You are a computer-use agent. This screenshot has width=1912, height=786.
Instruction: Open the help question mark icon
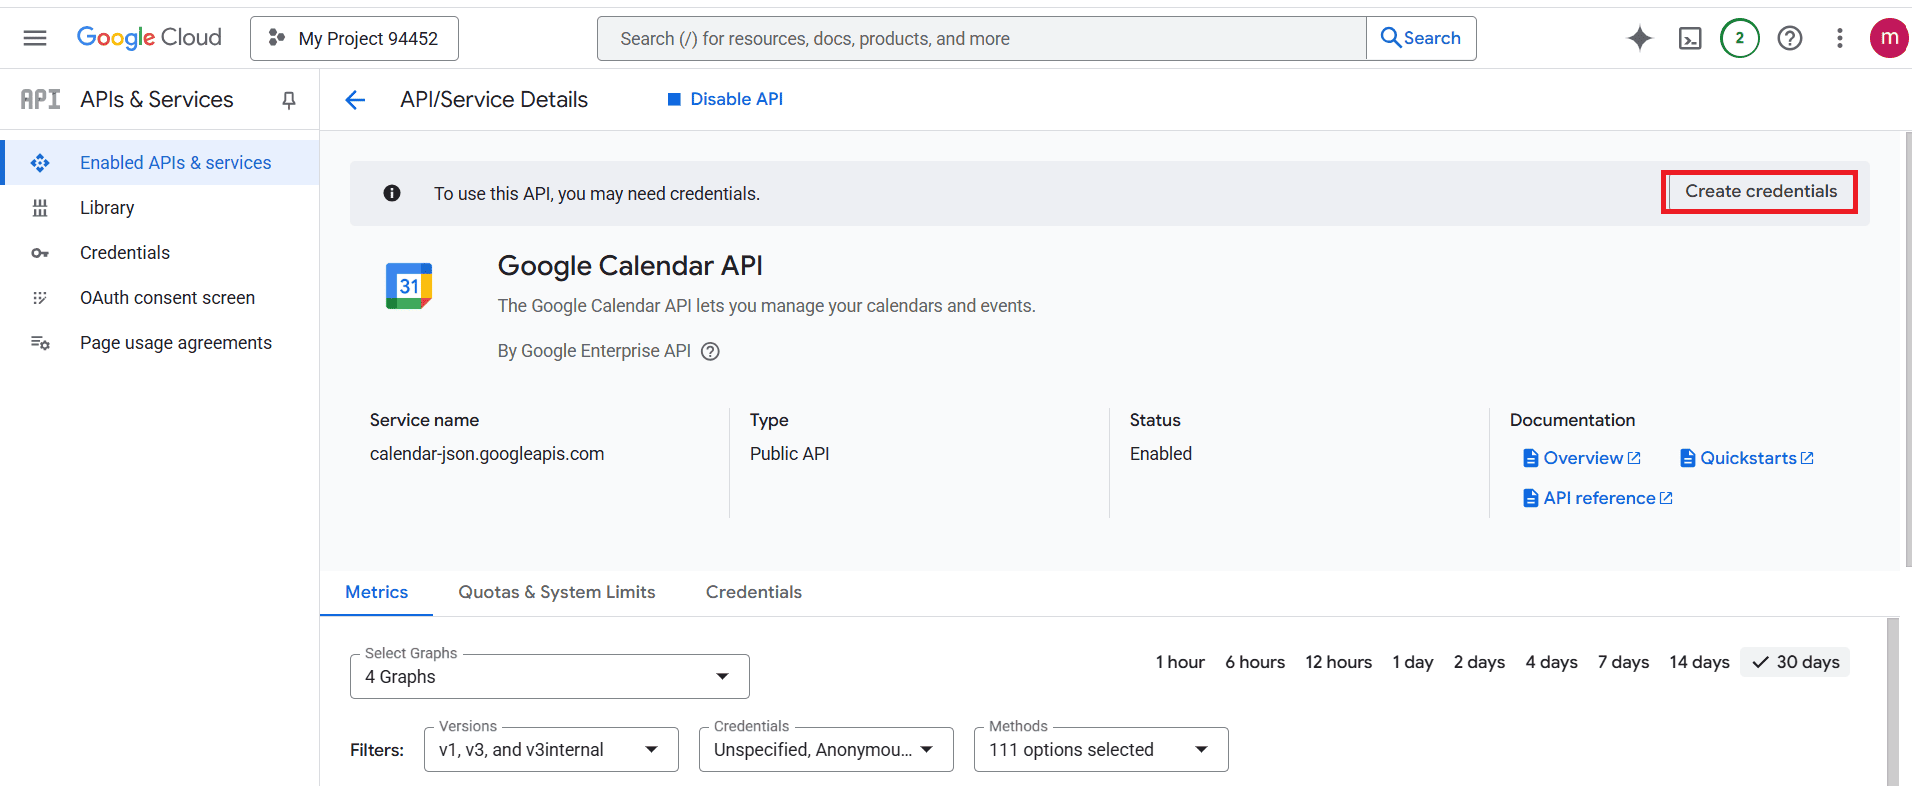tap(1790, 38)
